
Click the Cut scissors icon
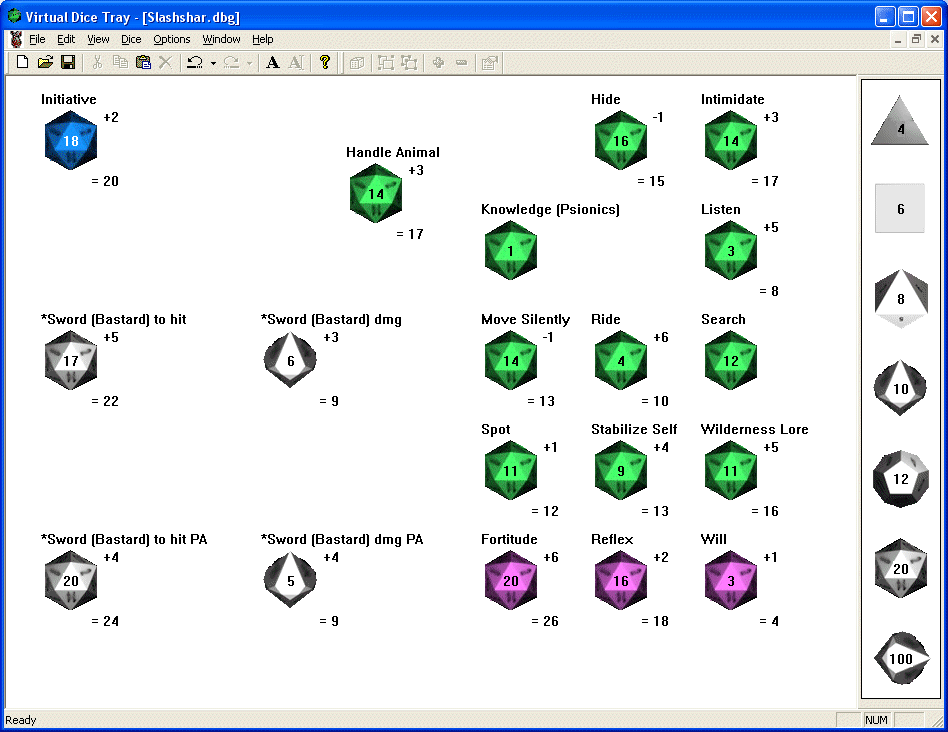pyautogui.click(x=97, y=62)
